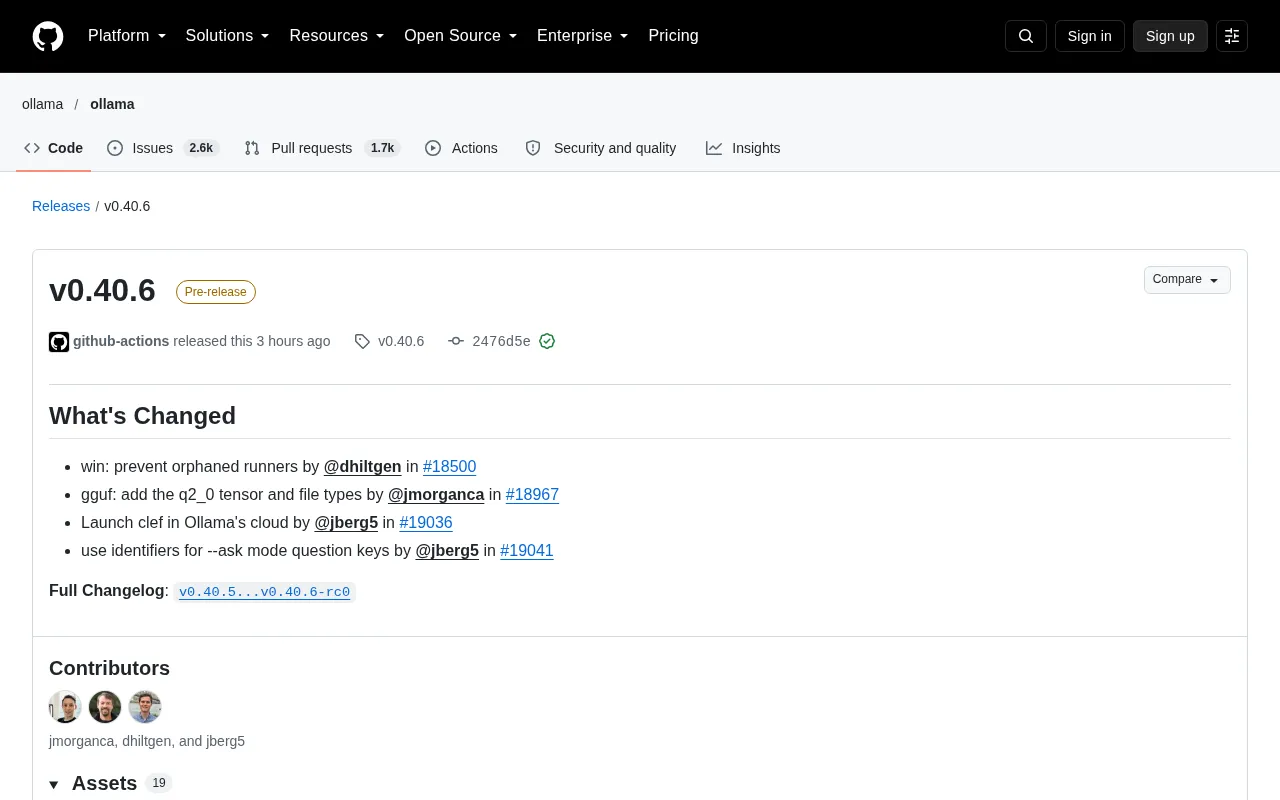This screenshot has width=1280, height=800.
Task: Open dhiltgen's contributor avatar
Action: 105,707
